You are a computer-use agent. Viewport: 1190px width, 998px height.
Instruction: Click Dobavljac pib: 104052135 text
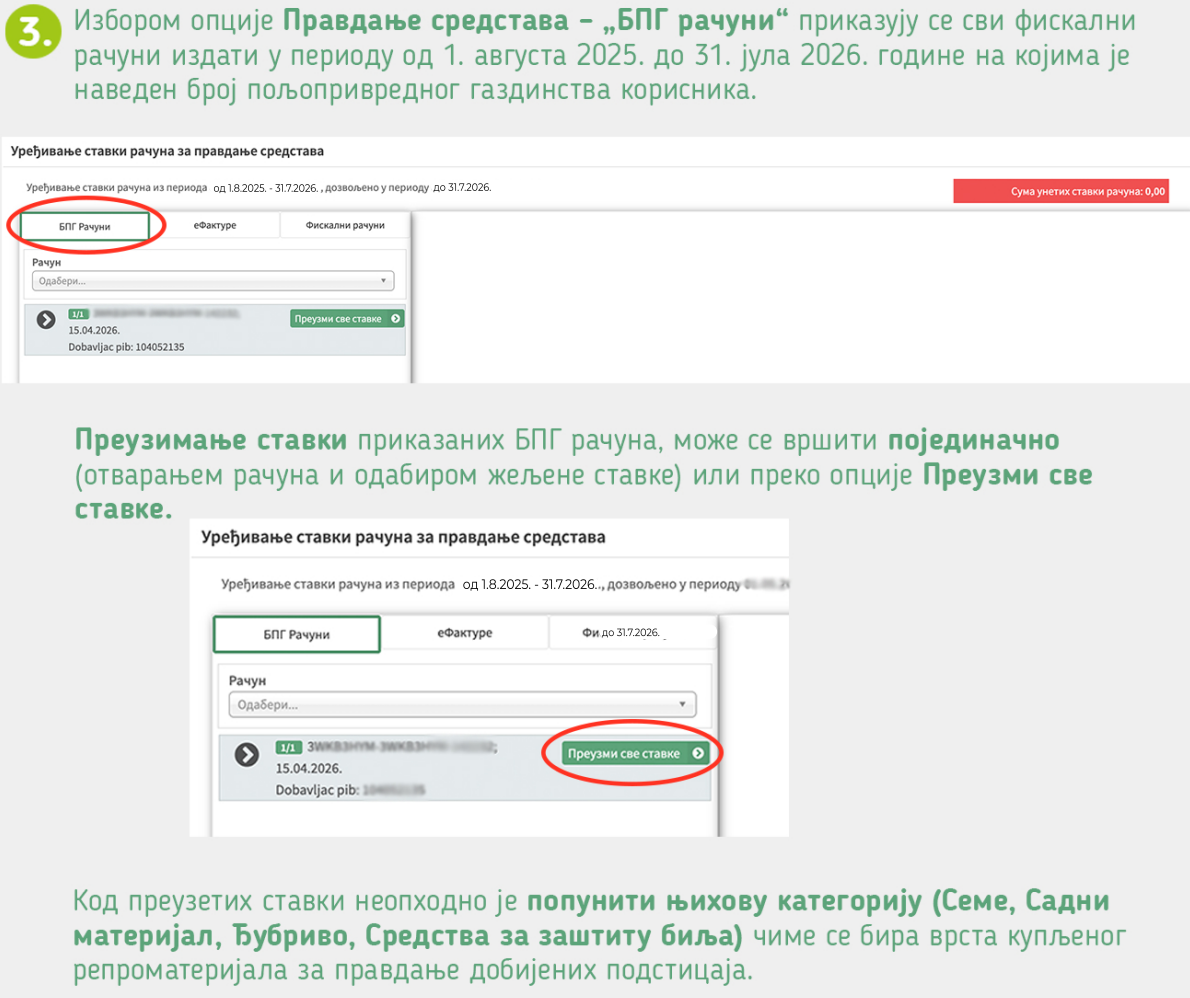tap(126, 347)
